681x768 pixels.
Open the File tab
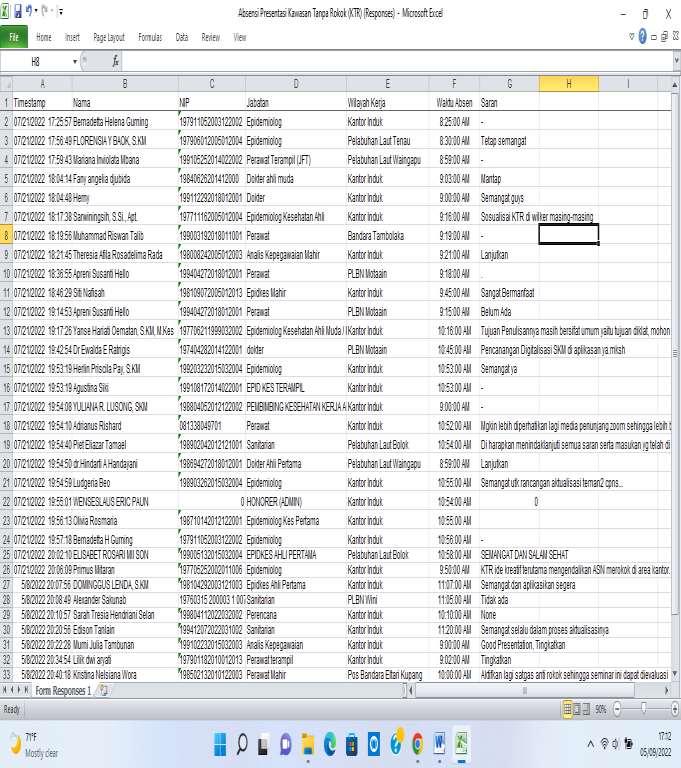14,37
